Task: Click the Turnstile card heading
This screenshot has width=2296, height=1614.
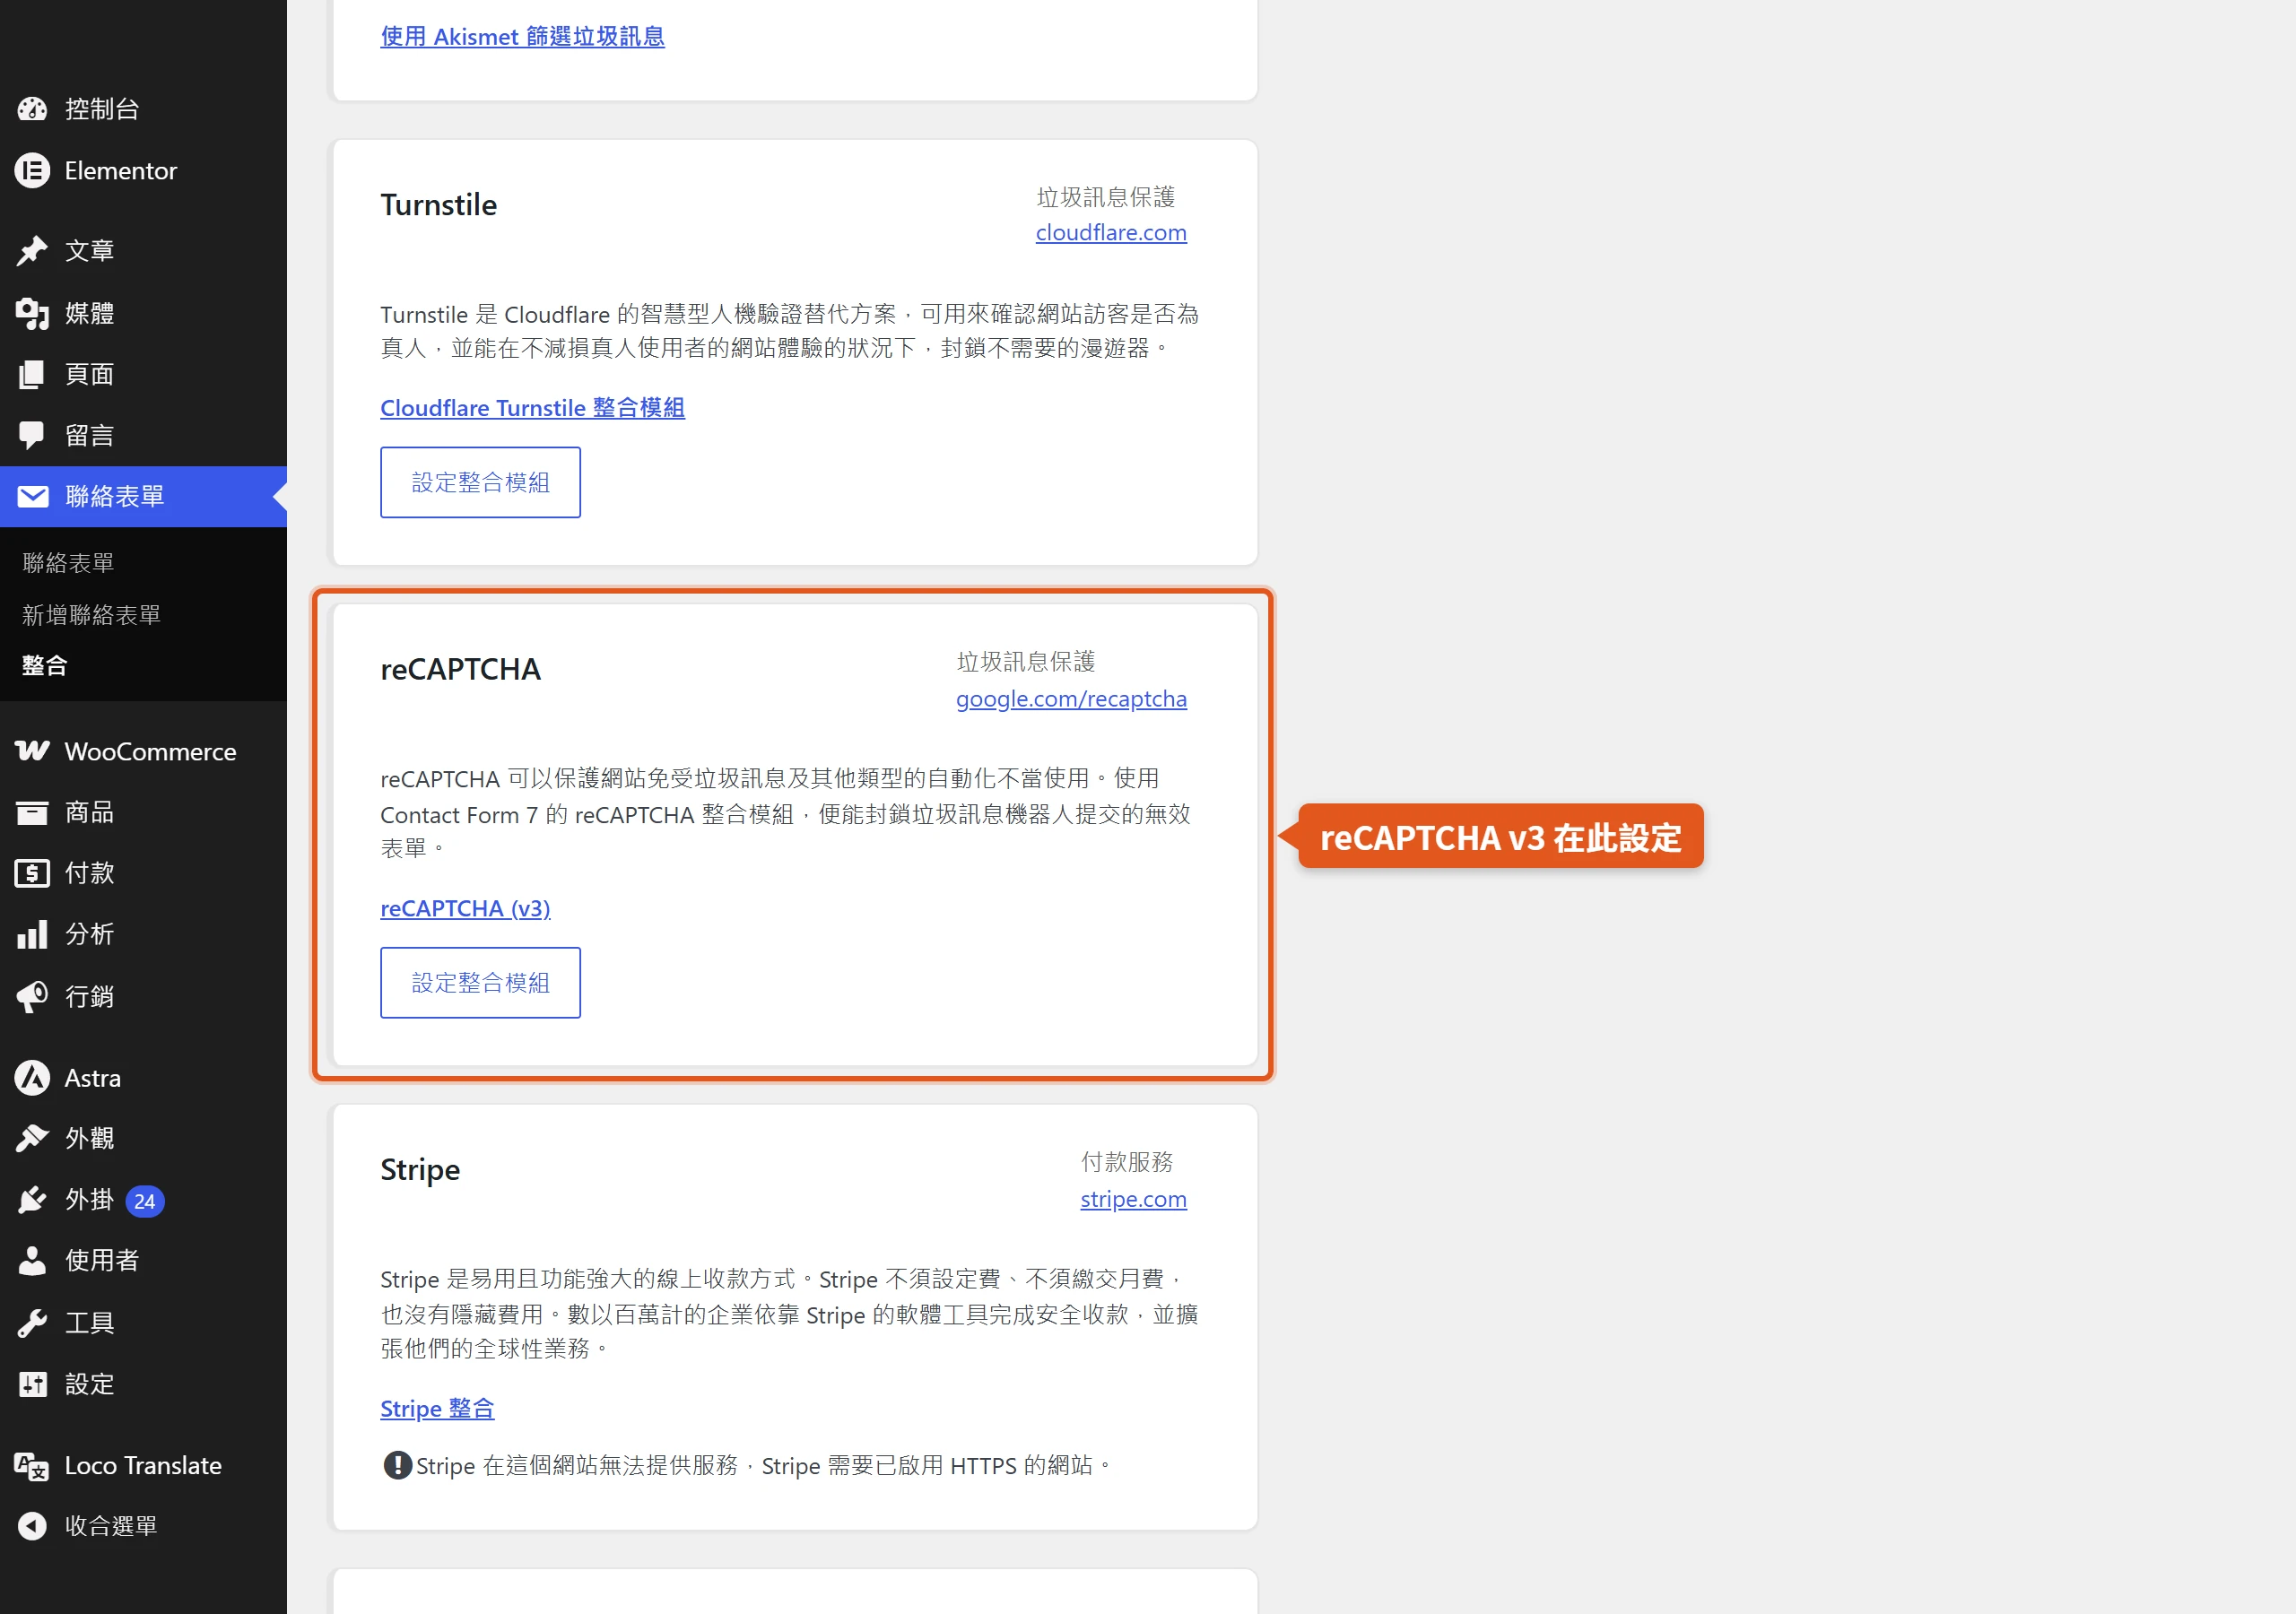Action: pyautogui.click(x=438, y=205)
